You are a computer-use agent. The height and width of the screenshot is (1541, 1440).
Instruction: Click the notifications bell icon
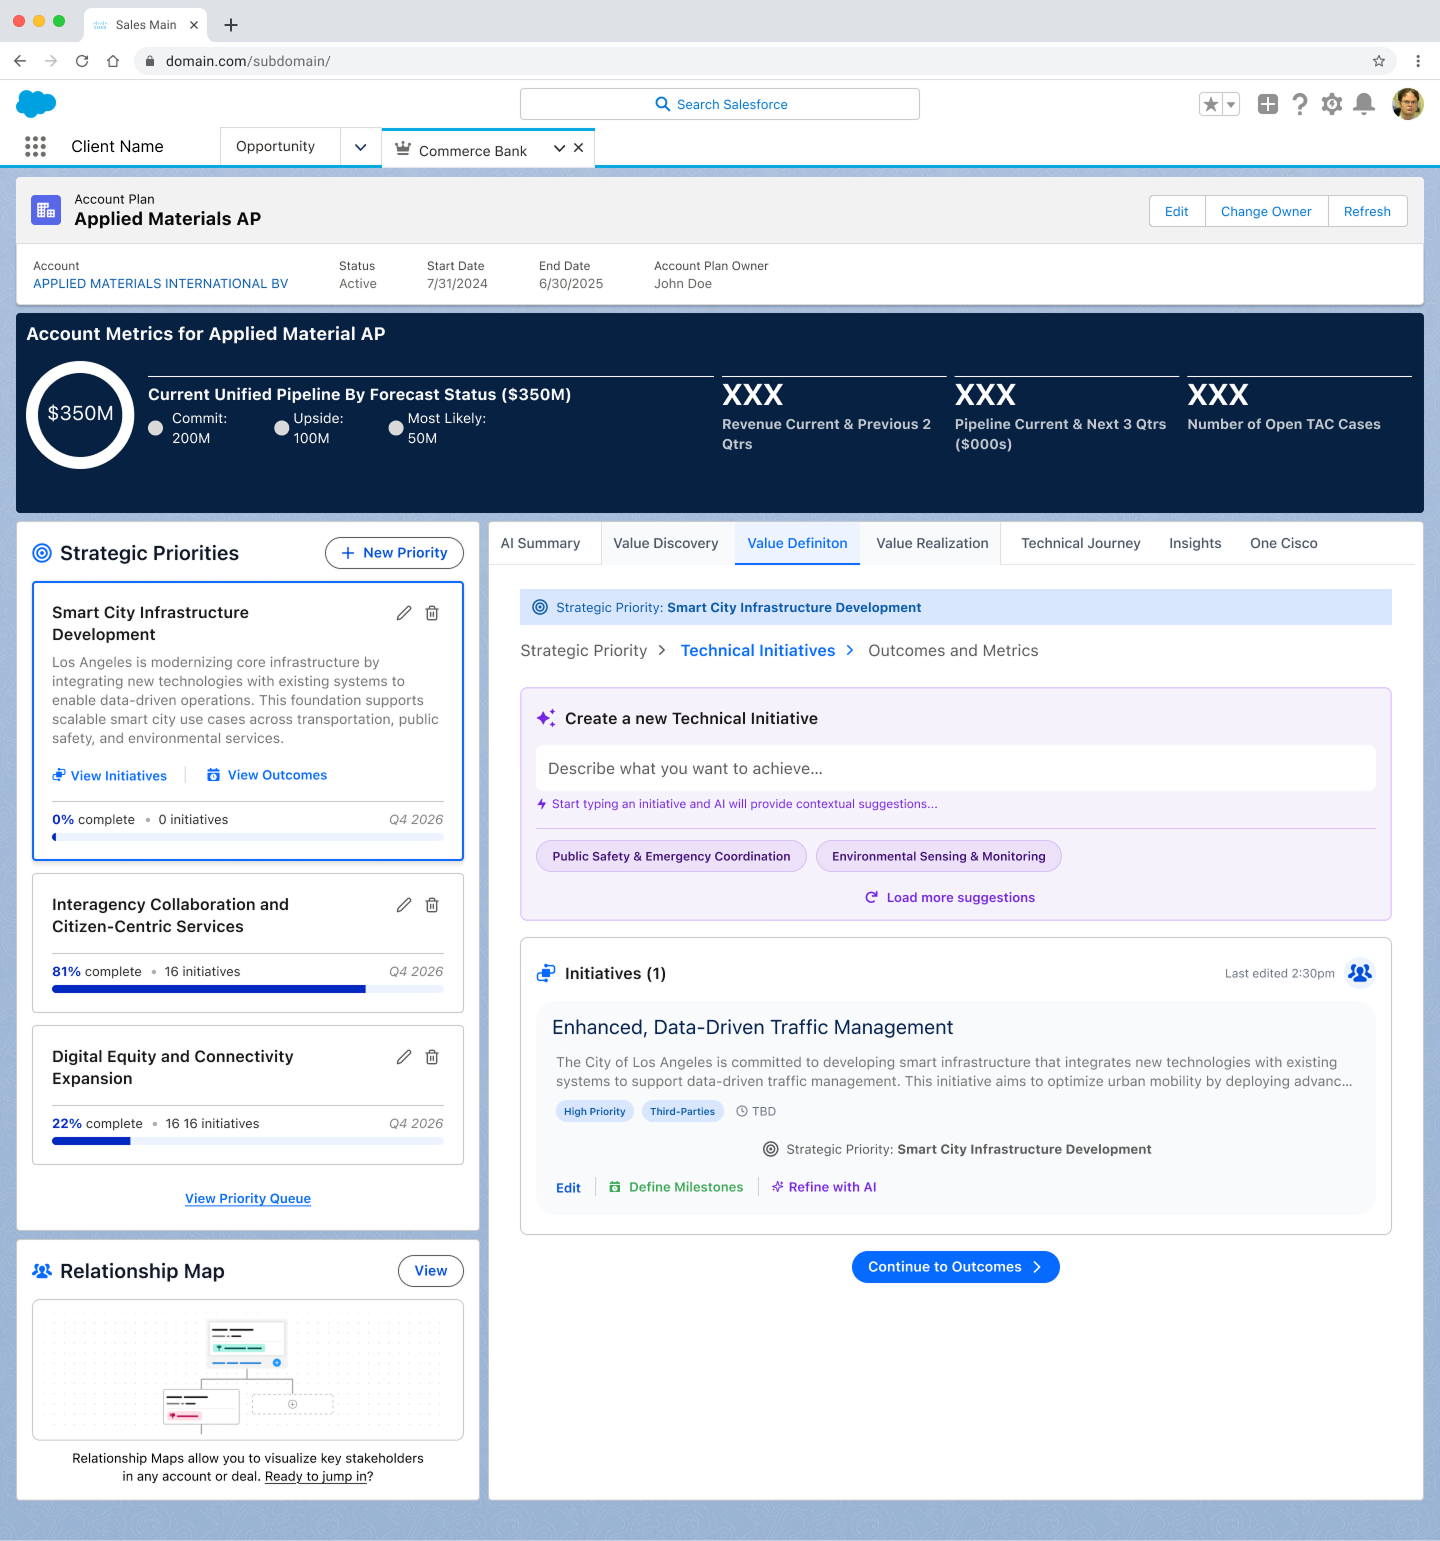point(1363,104)
